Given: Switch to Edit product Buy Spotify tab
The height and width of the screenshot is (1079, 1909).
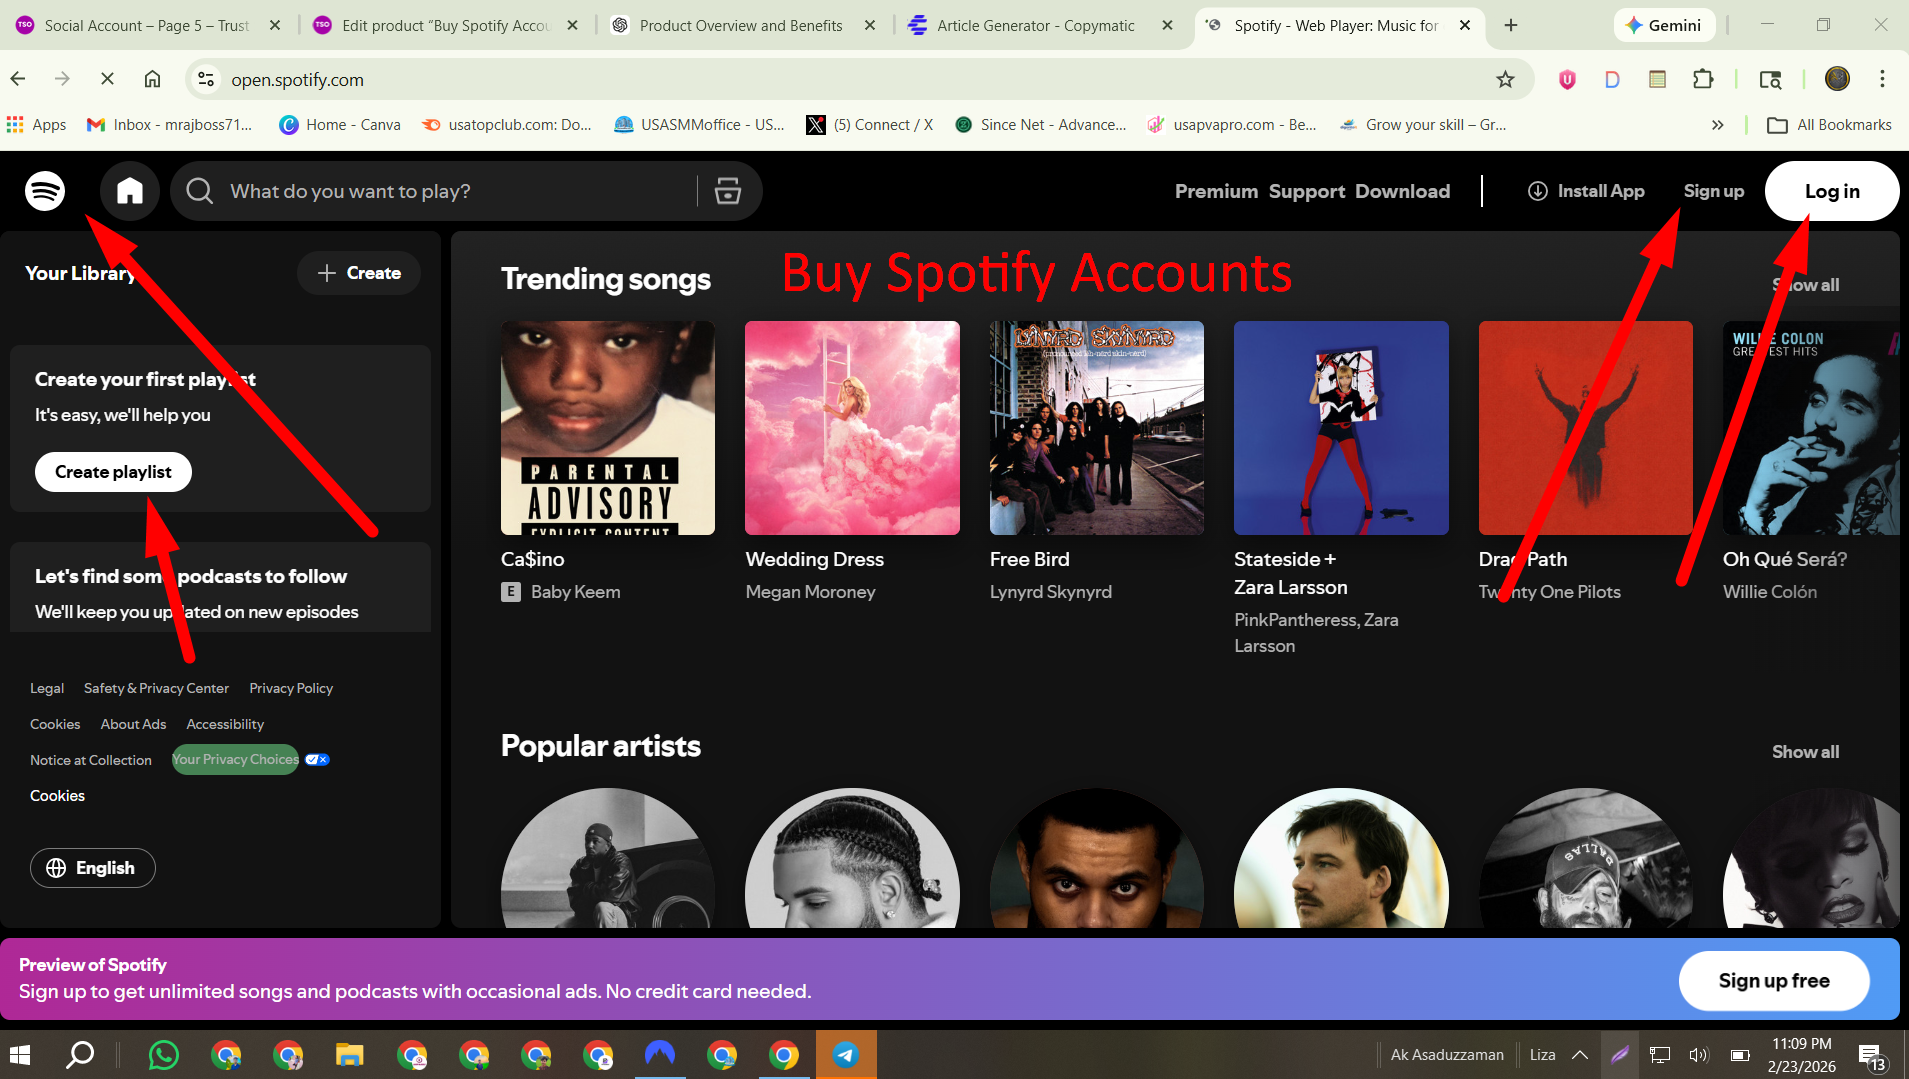Looking at the screenshot, I should point(445,25).
